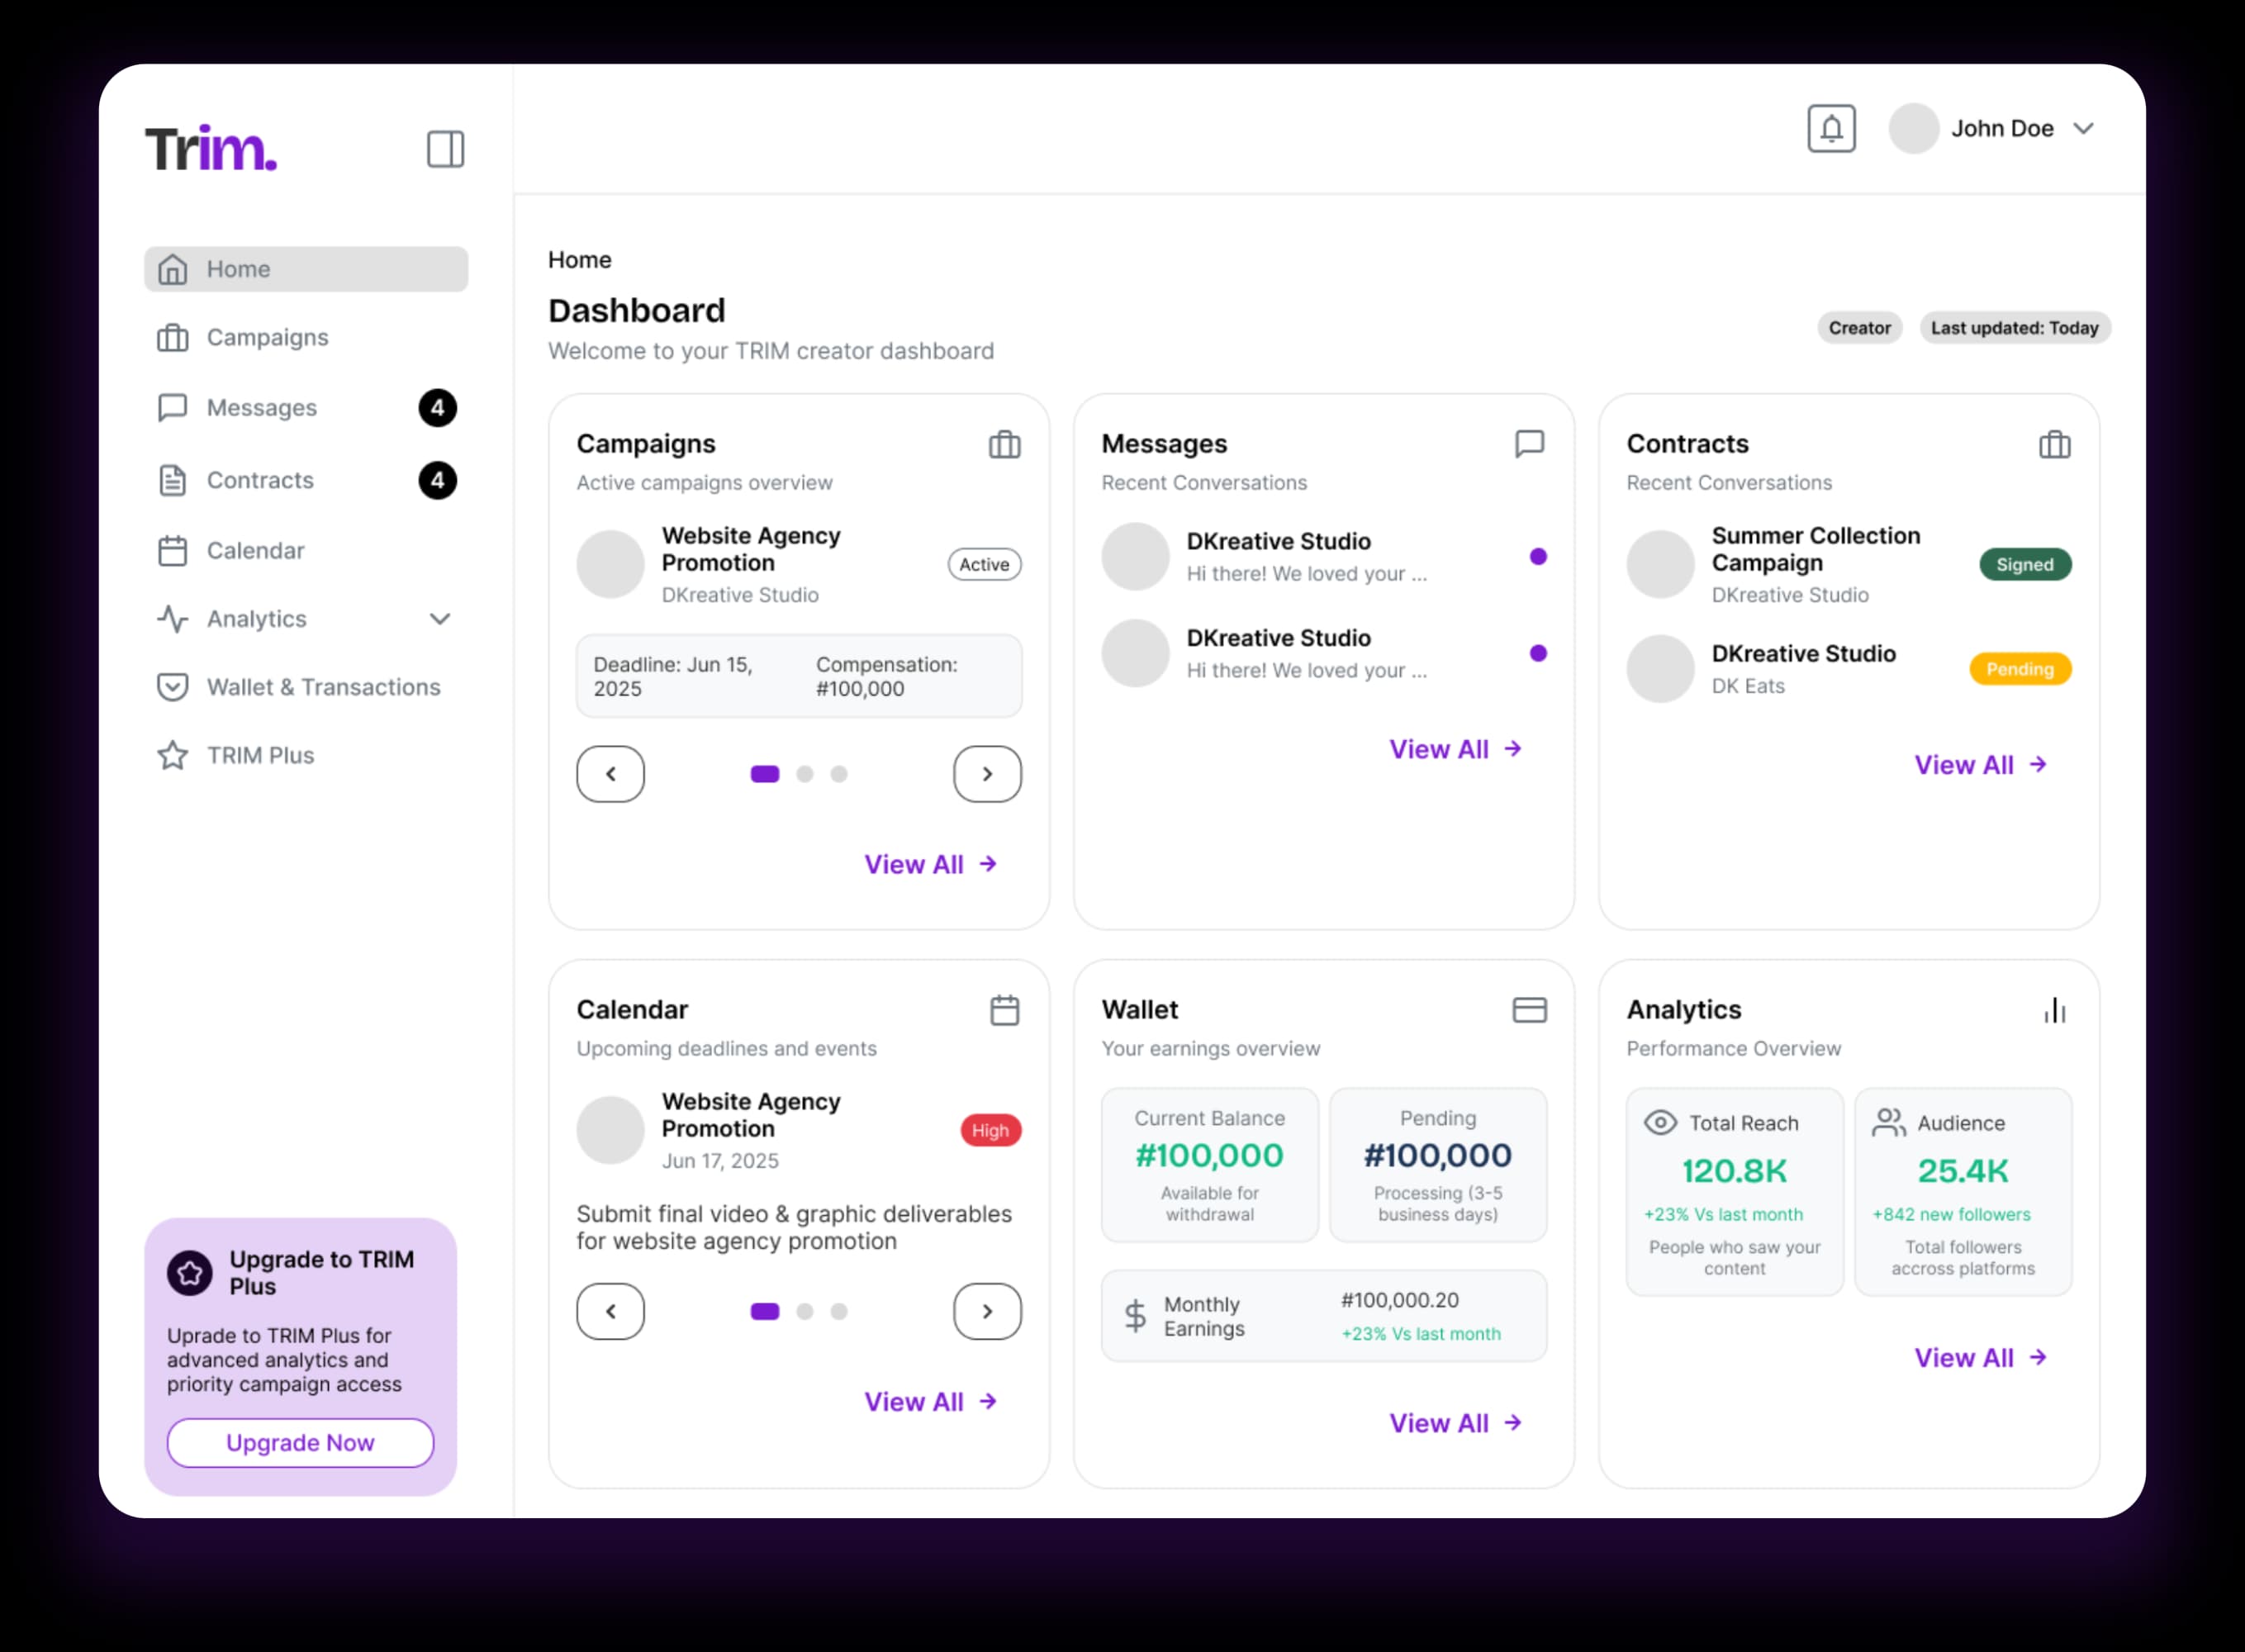This screenshot has height=1652, width=2245.
Task: Open first DKreative Studio message conversation
Action: point(1305,556)
